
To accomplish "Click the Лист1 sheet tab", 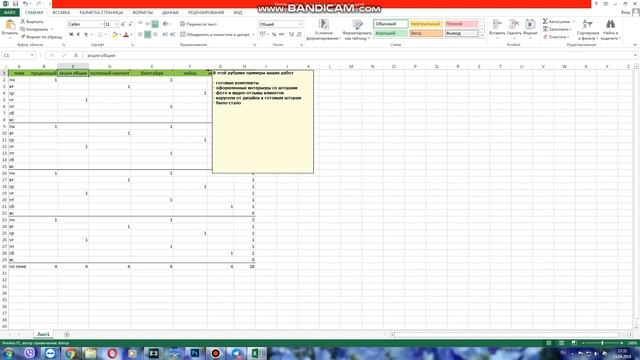I will point(43,334).
